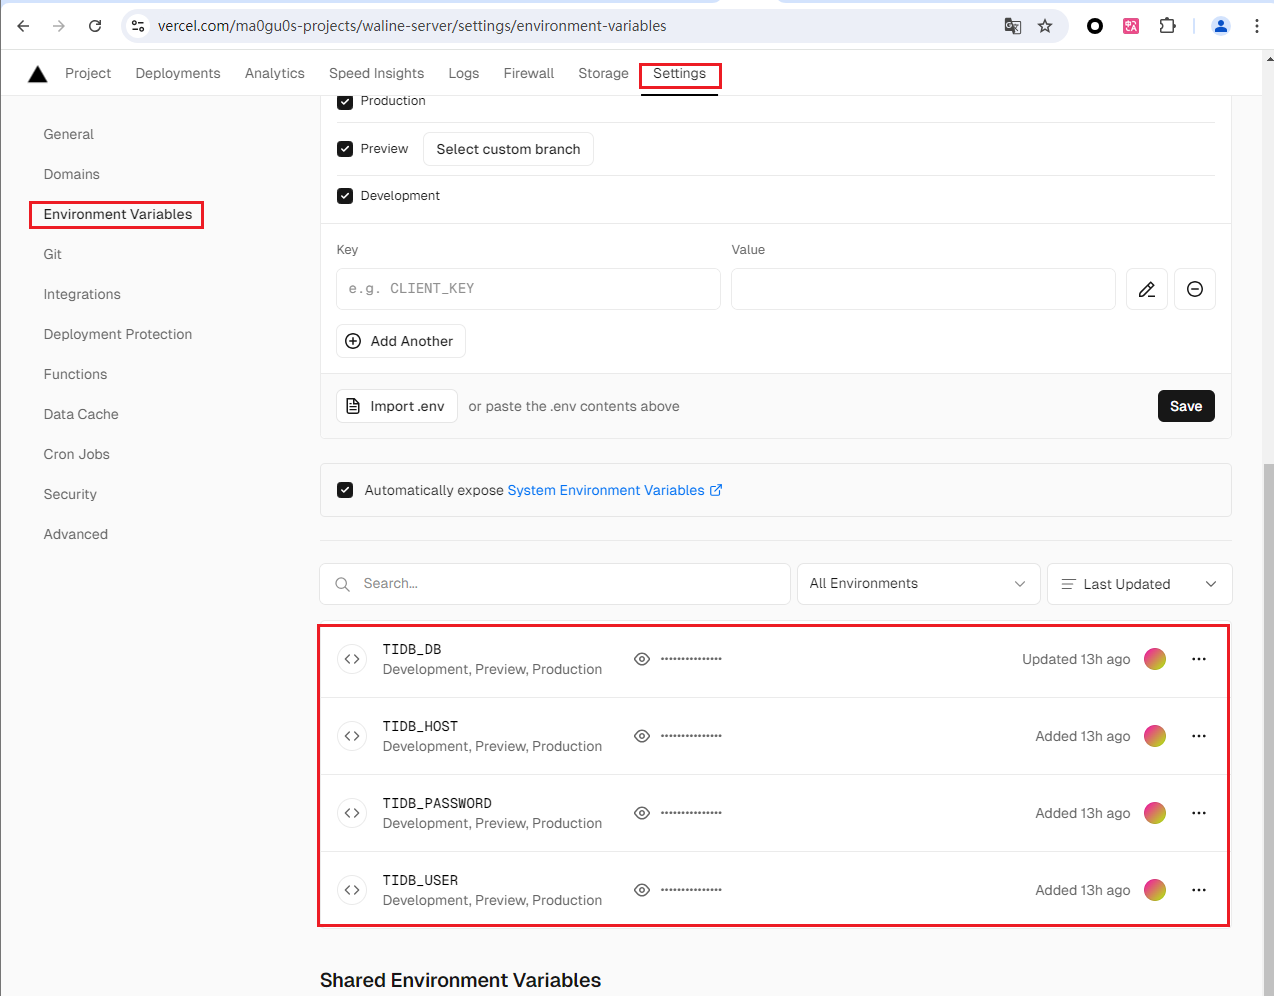Open Git settings in the sidebar
1274x996 pixels.
tap(52, 254)
